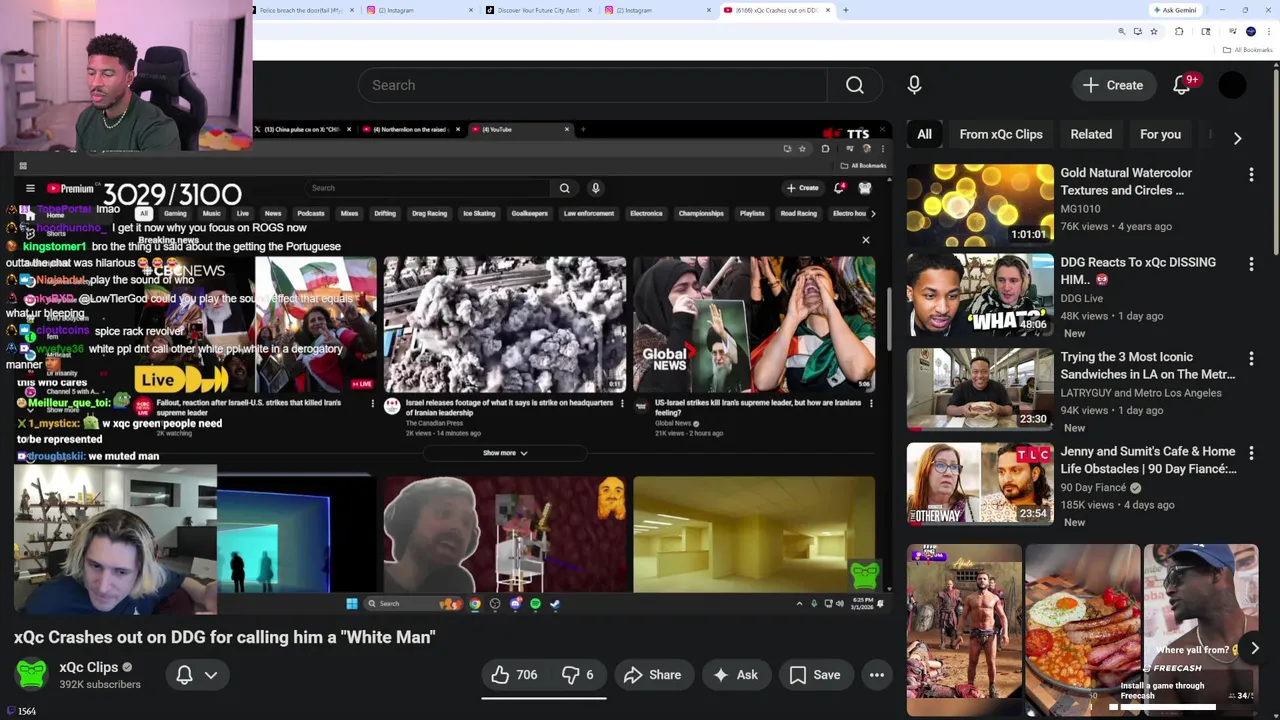Viewport: 1280px width, 720px height.
Task: Click the YouTube search magnifier button
Action: coord(854,85)
